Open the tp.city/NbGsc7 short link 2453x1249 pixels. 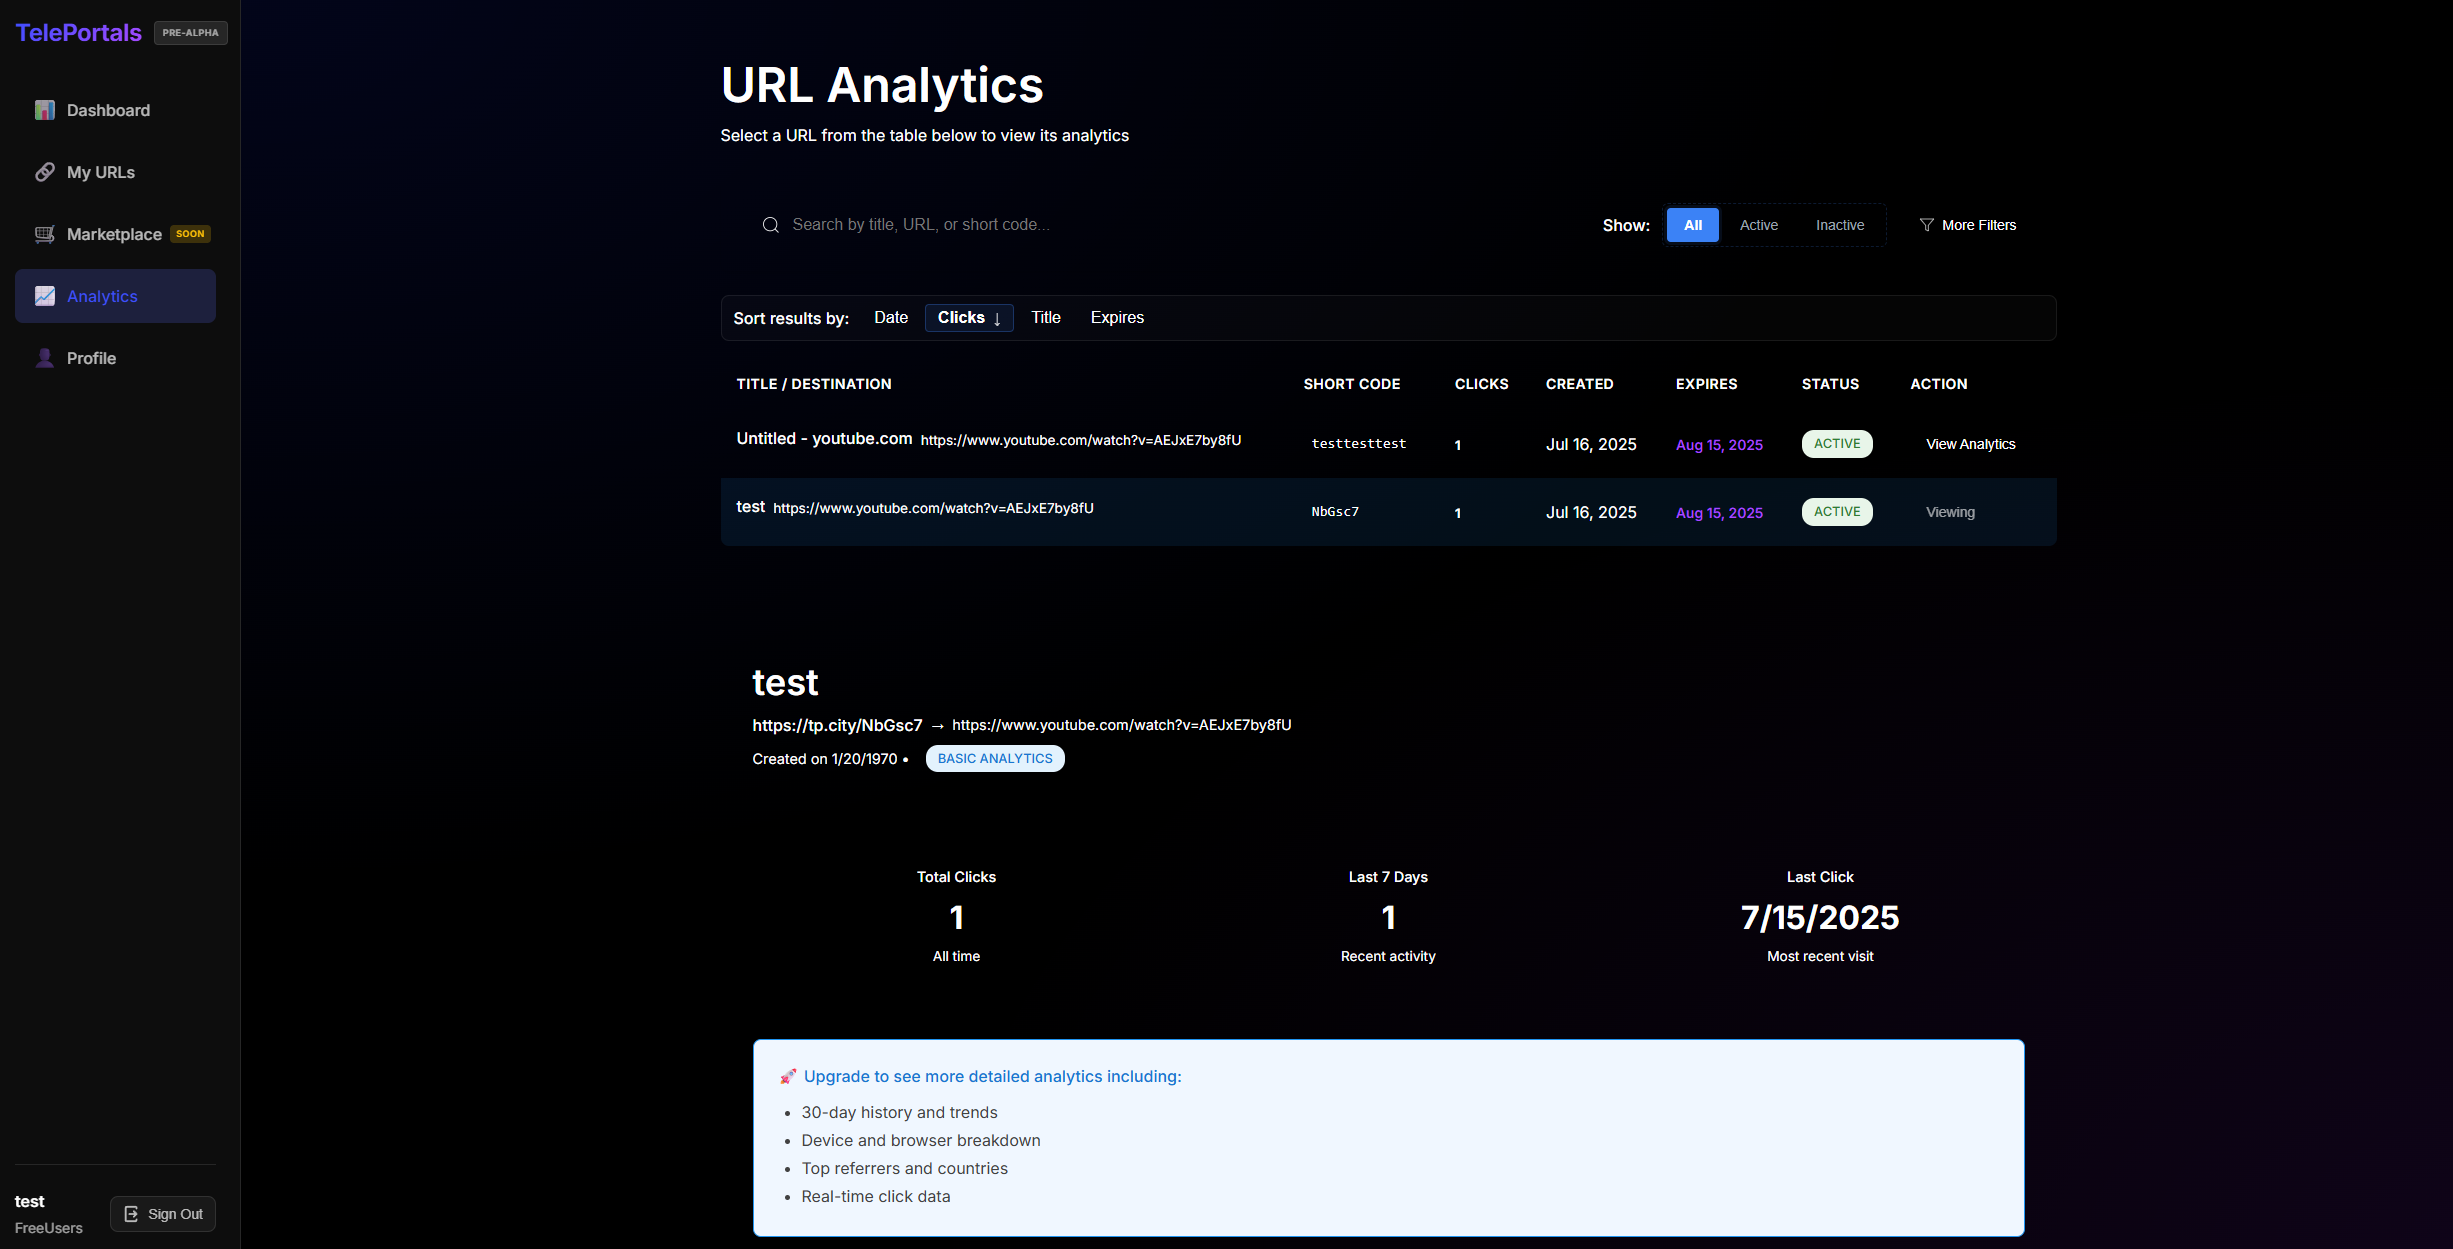tap(837, 725)
